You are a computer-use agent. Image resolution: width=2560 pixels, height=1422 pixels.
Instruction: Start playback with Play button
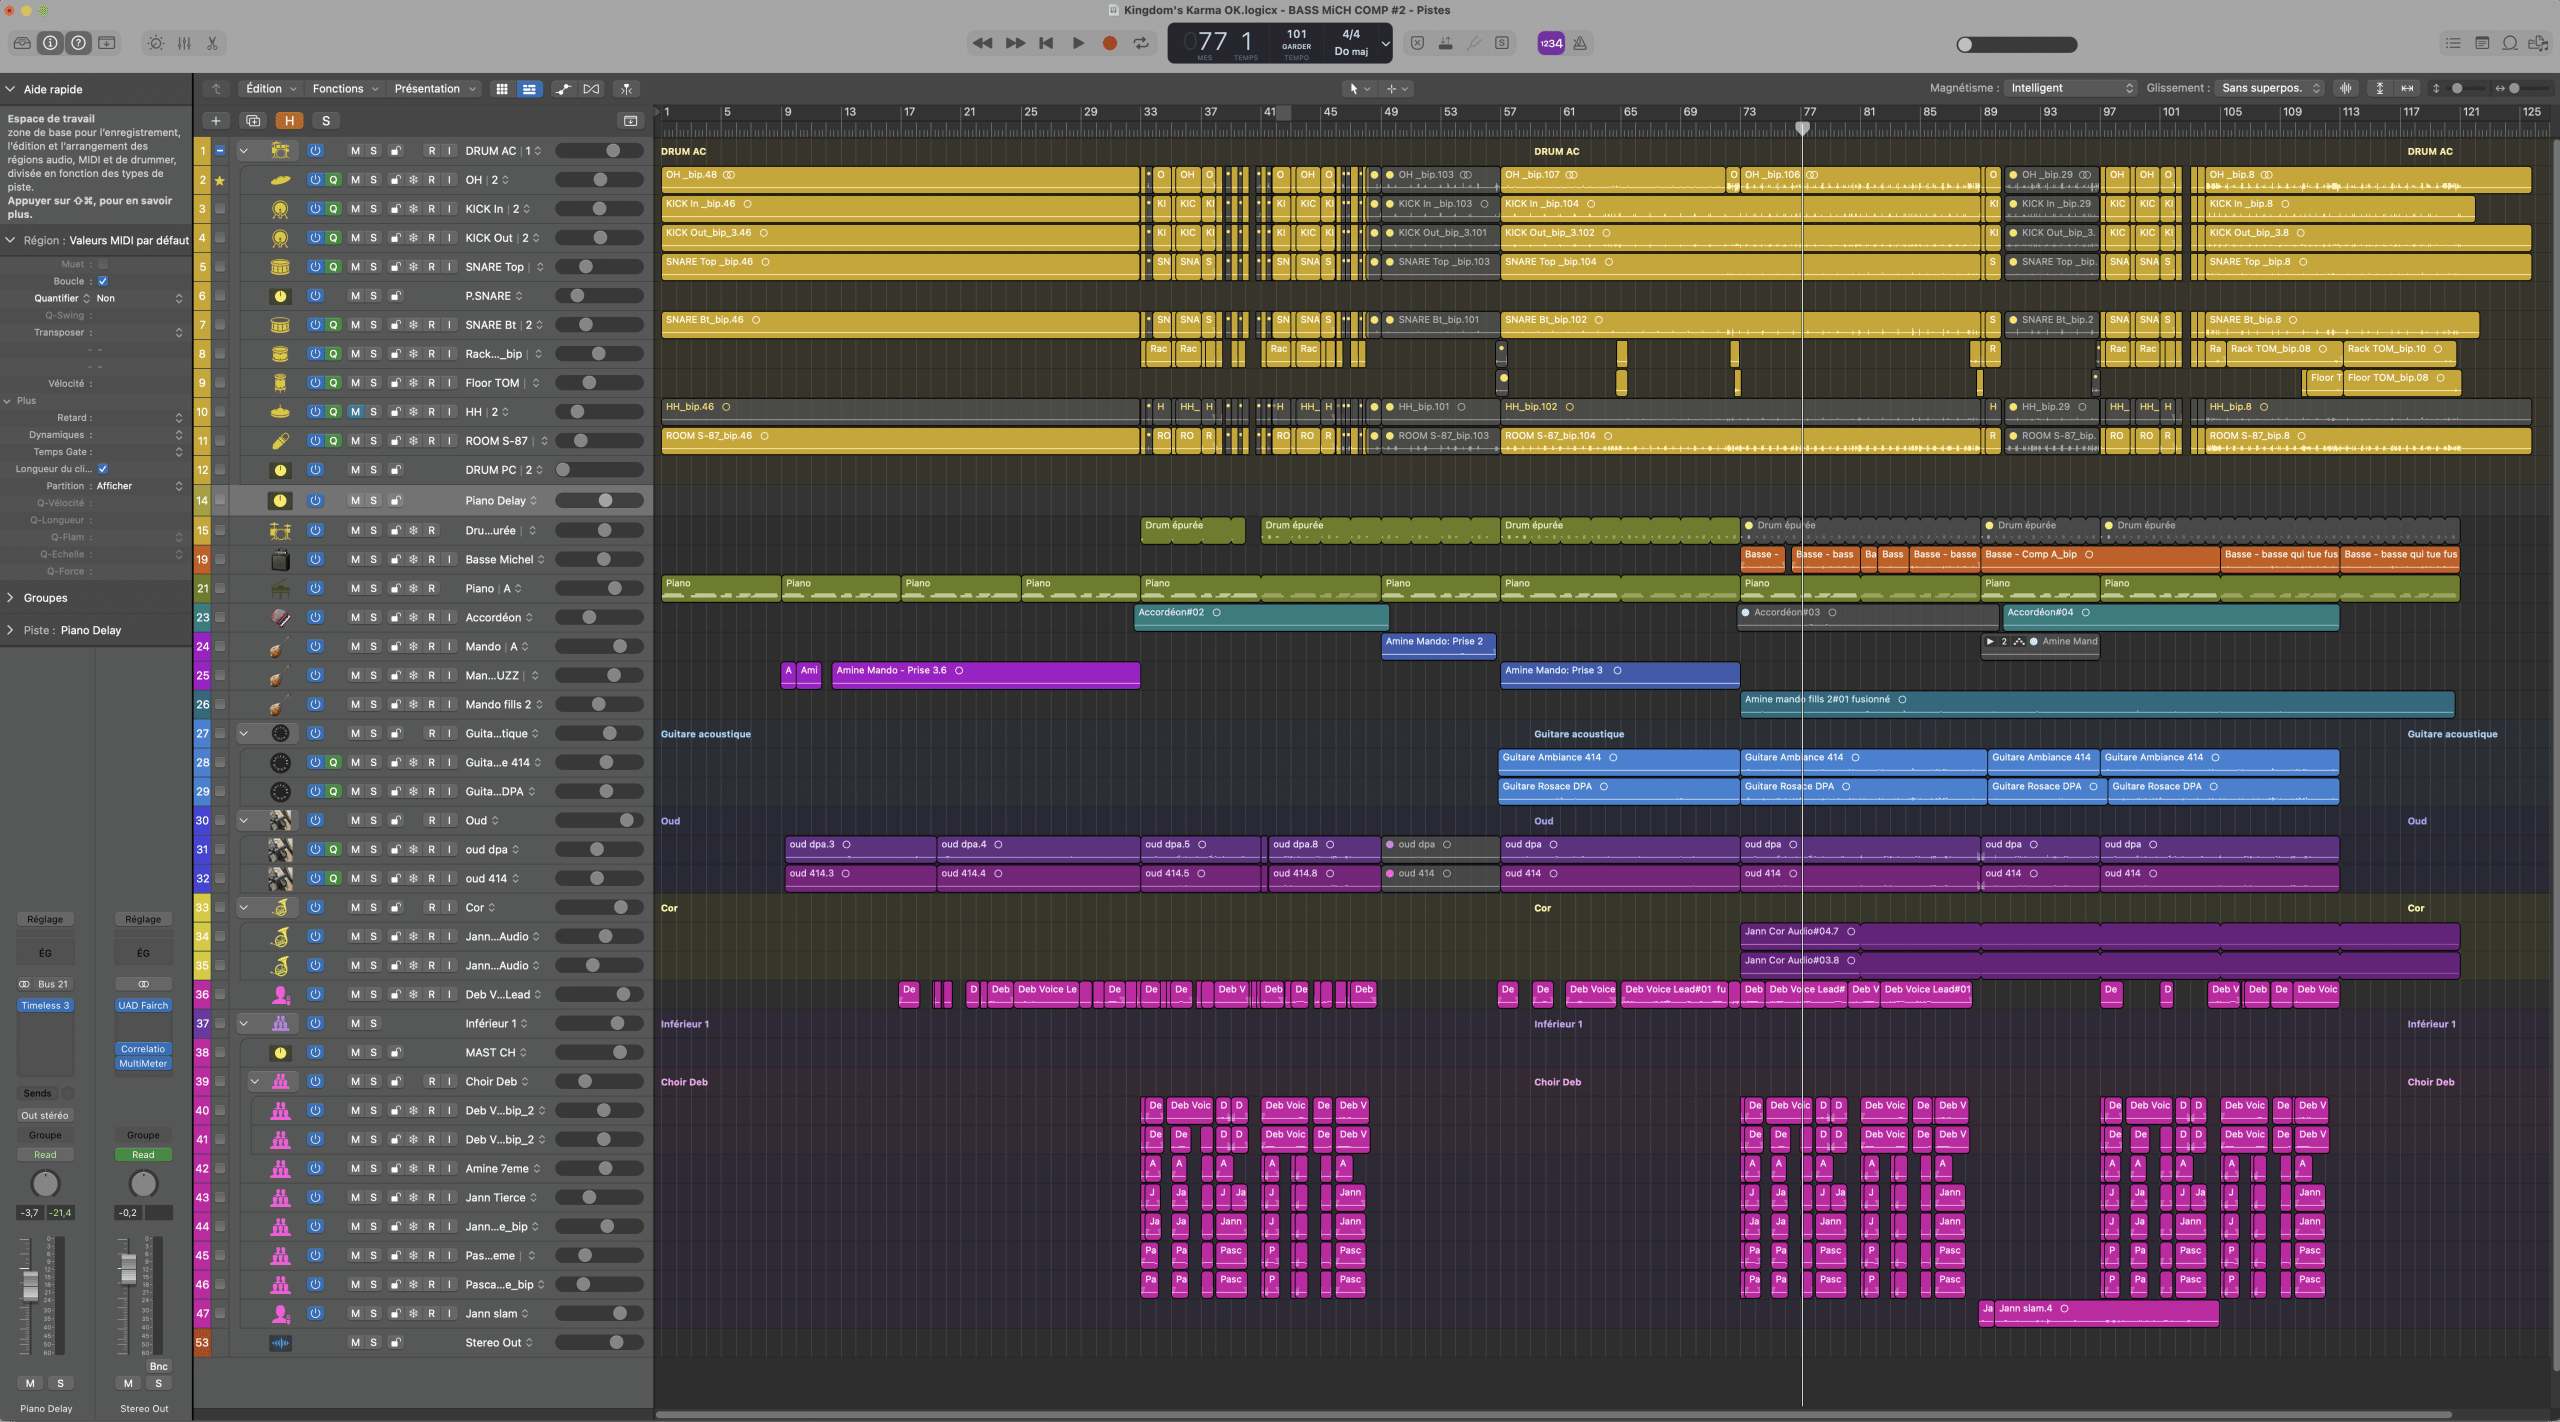1078,43
